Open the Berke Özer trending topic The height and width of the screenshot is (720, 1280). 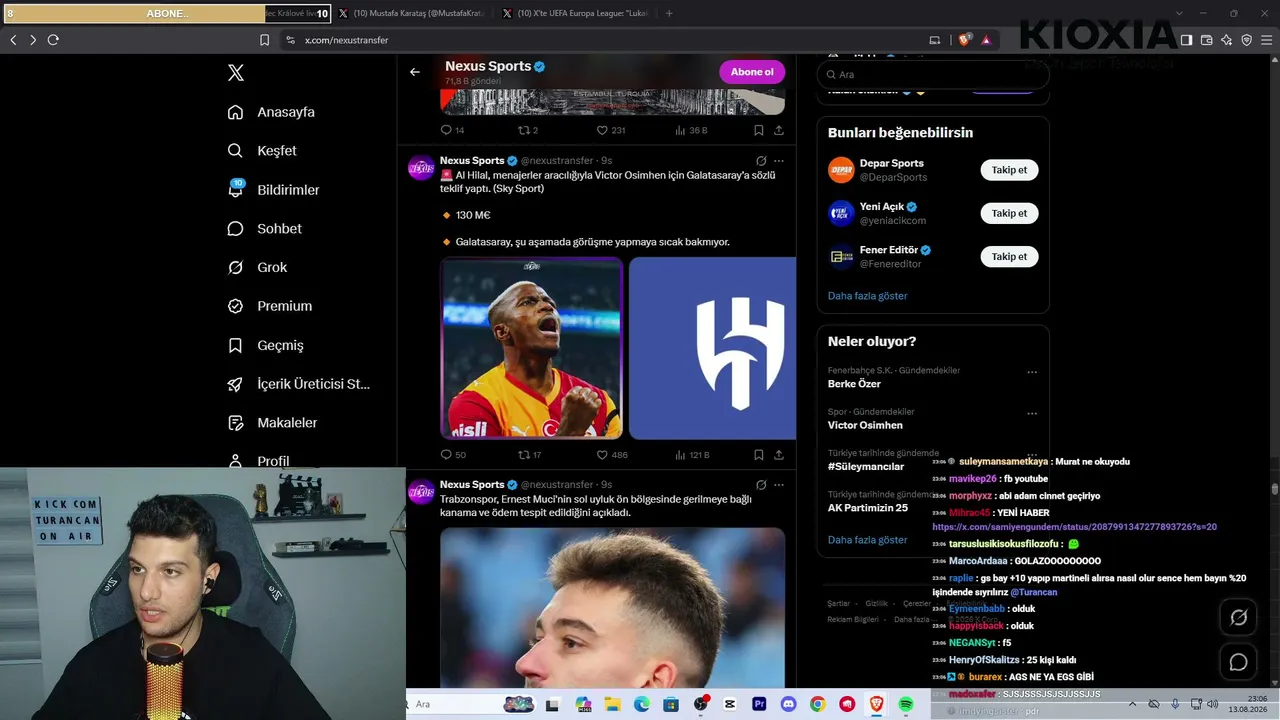[854, 384]
